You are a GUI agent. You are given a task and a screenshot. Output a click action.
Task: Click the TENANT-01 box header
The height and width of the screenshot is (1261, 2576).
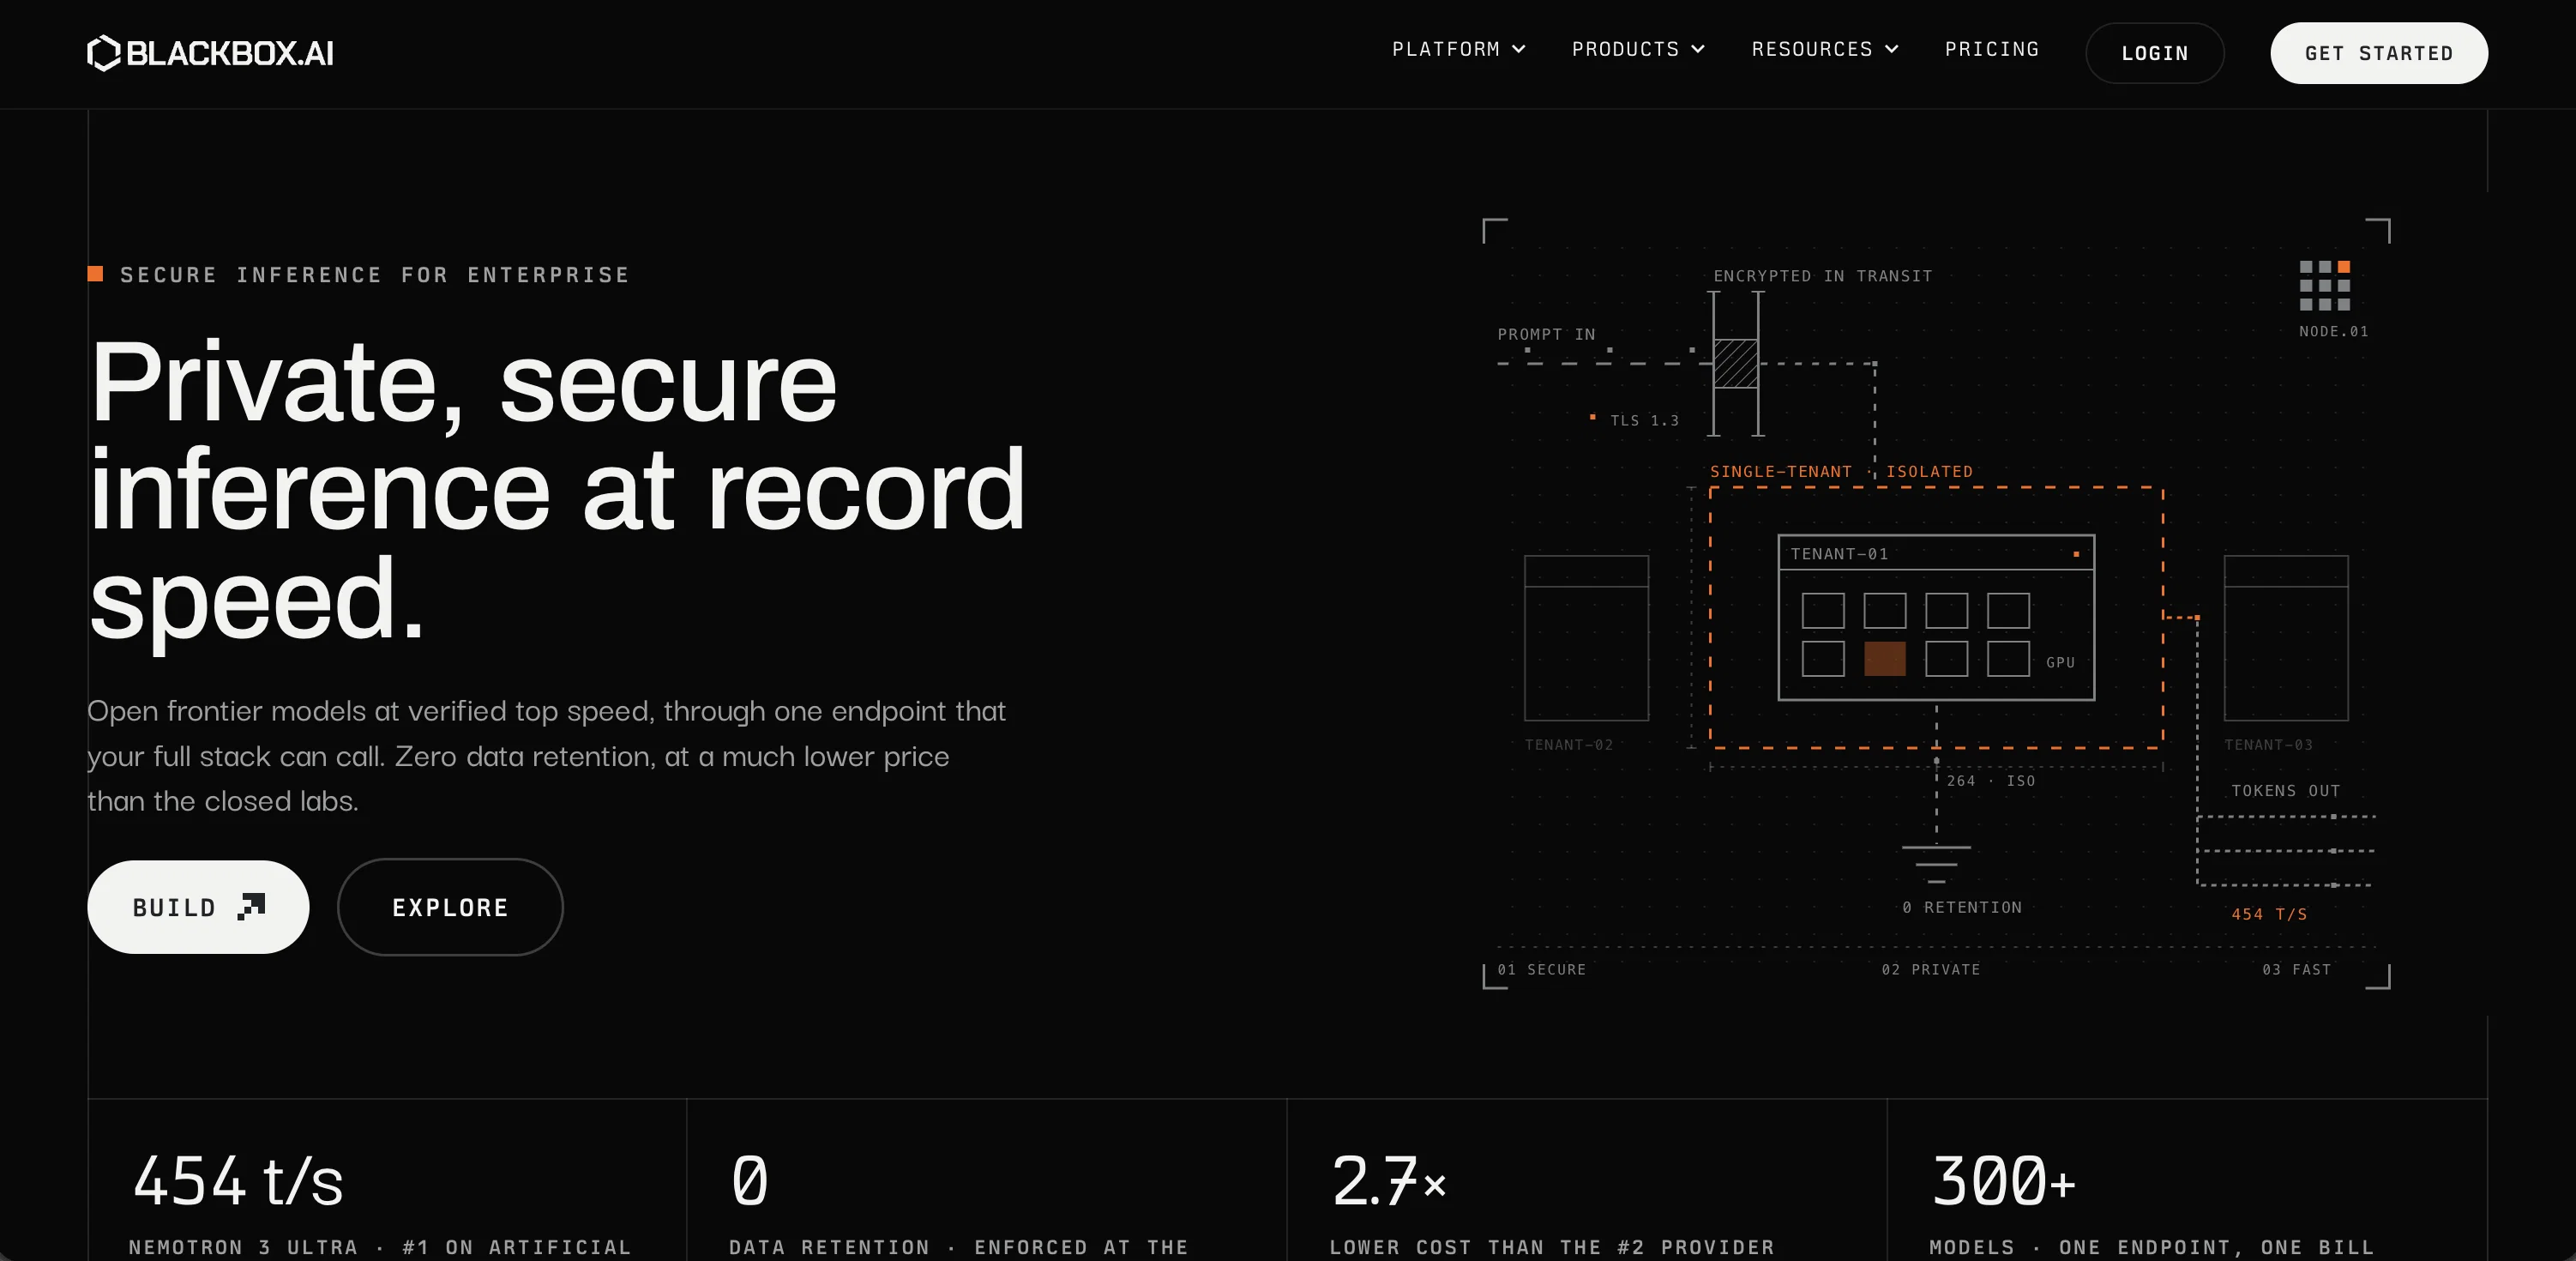(1936, 553)
